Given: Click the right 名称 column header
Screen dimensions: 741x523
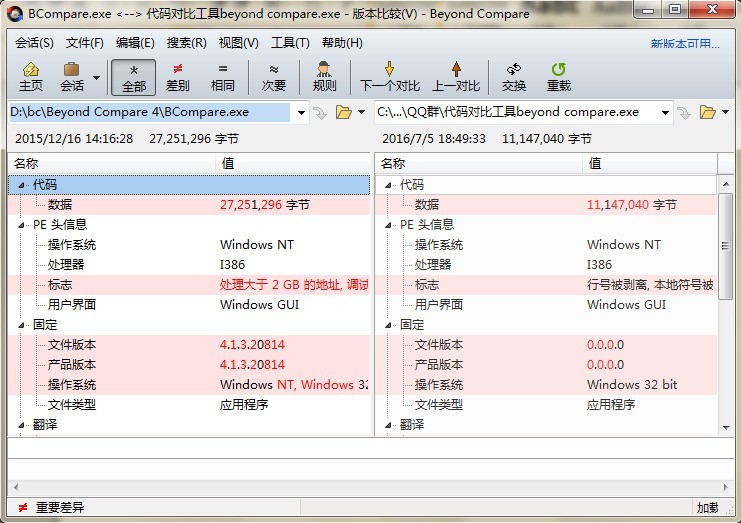Looking at the screenshot, I should pos(479,164).
